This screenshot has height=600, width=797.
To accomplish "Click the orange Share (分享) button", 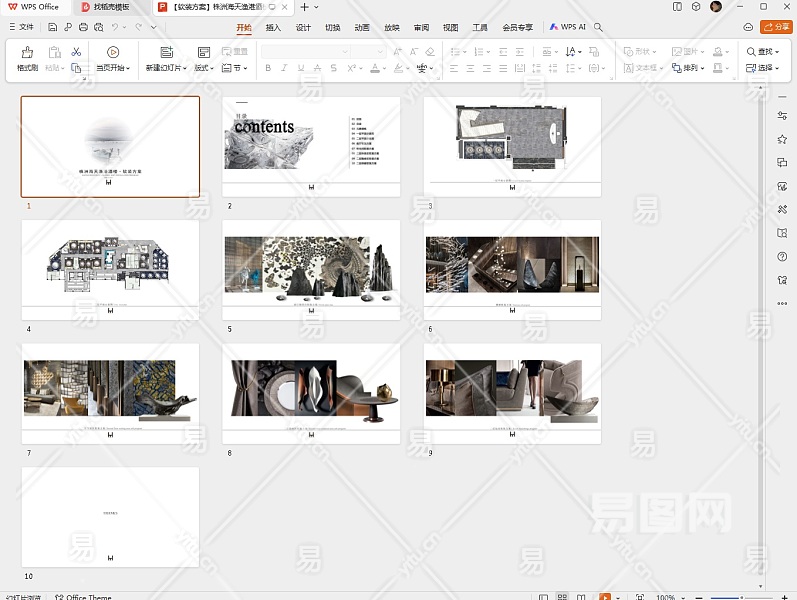I will click(x=775, y=27).
